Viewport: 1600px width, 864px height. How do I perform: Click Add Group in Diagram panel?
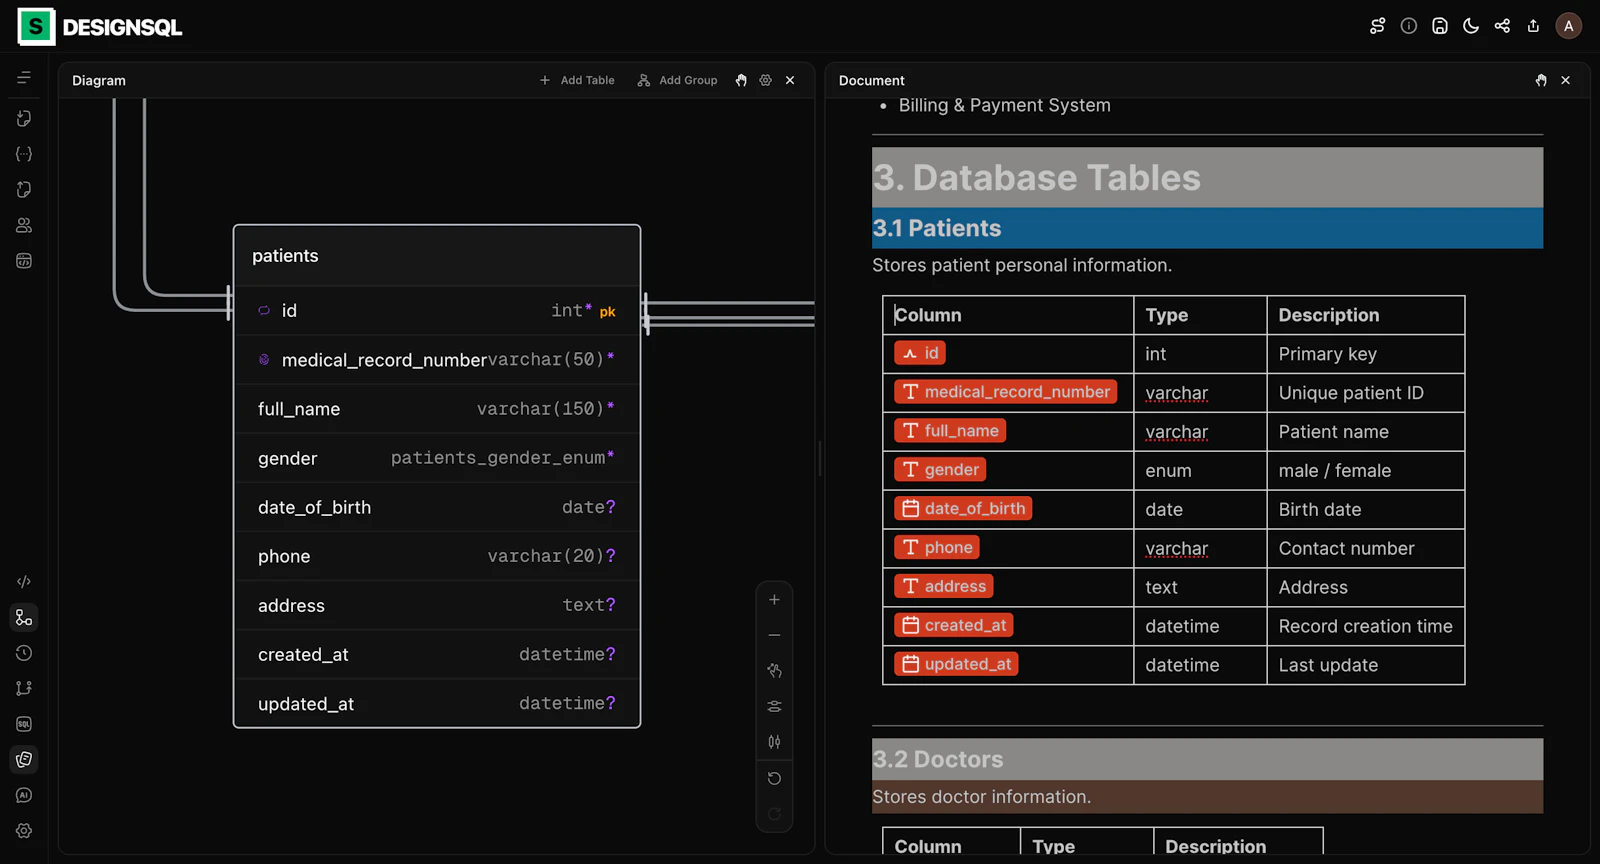[677, 80]
